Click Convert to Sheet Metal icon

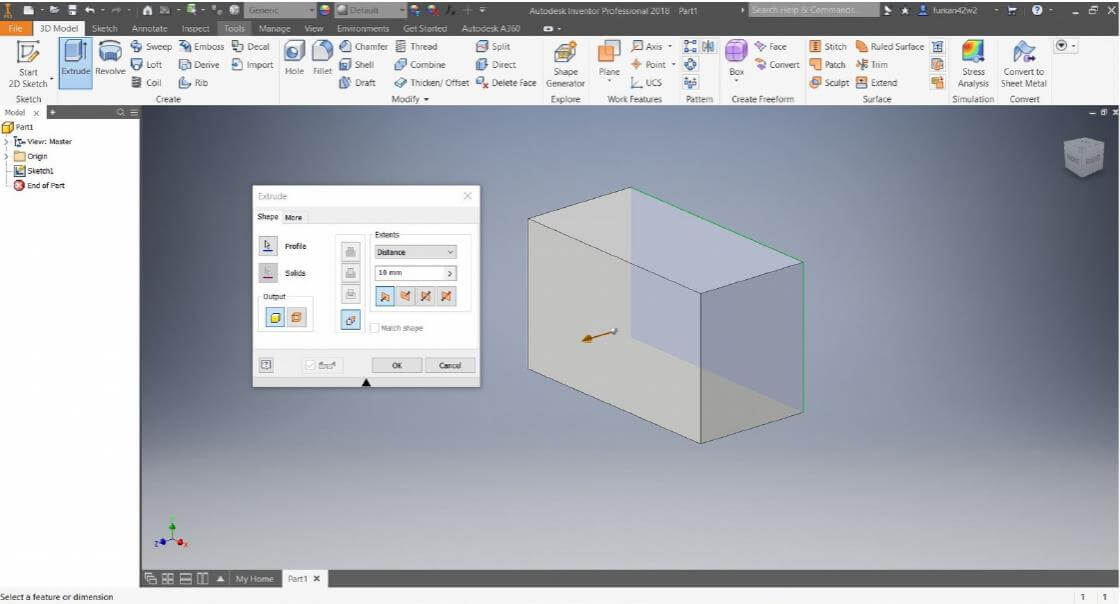pyautogui.click(x=1023, y=64)
